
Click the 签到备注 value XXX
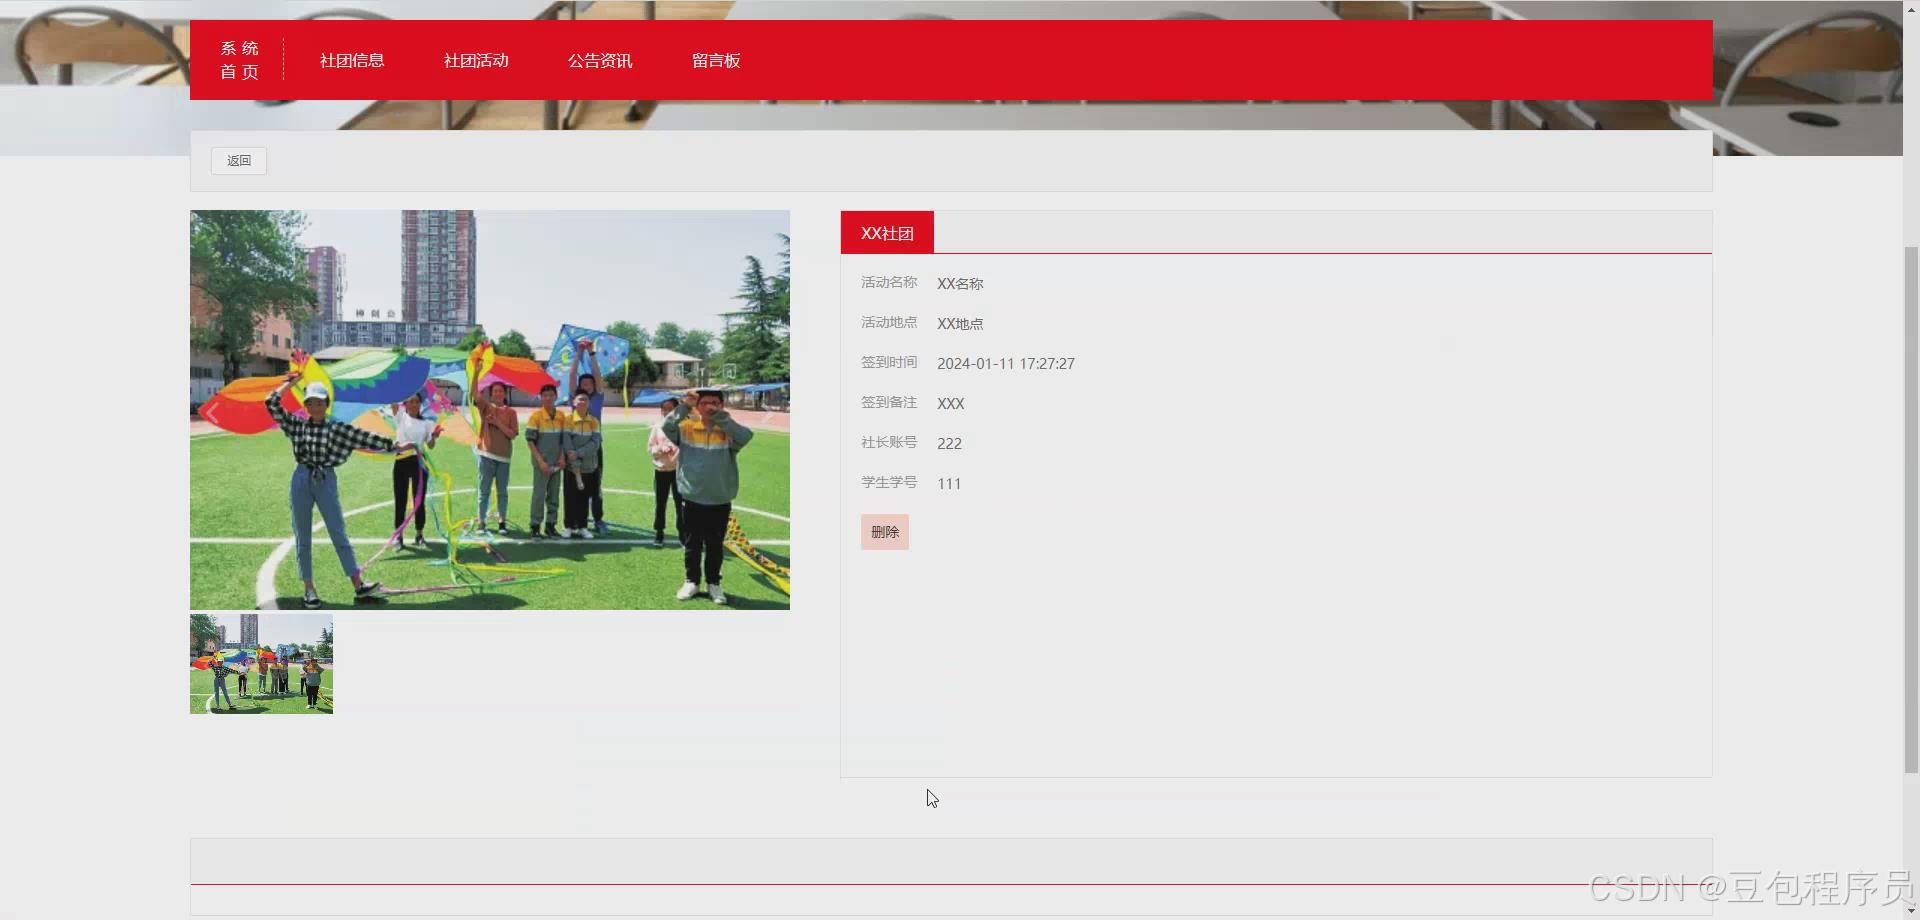[951, 404]
